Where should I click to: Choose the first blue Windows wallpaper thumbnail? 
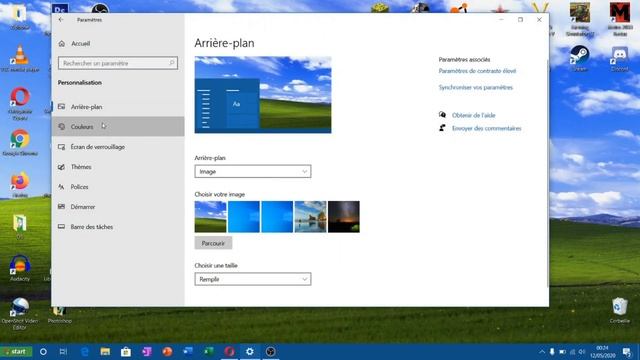(x=244, y=217)
